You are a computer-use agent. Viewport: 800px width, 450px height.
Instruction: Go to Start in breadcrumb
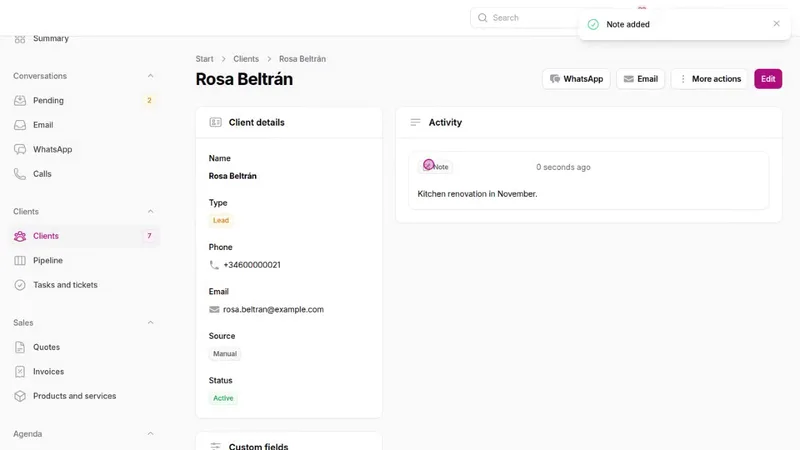204,59
